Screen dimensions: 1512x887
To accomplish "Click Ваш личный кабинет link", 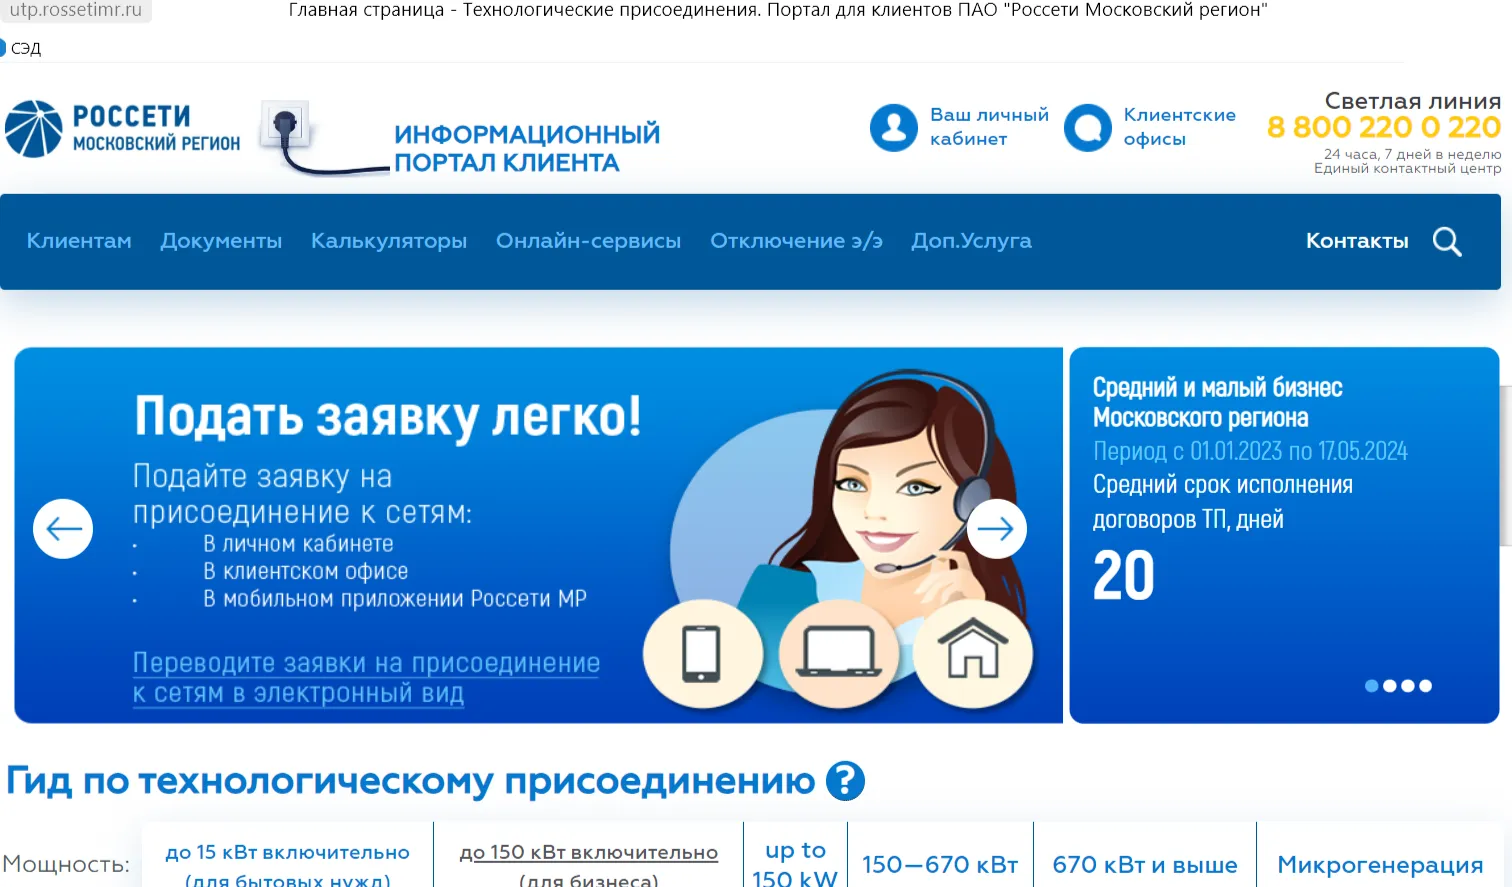I will point(989,127).
